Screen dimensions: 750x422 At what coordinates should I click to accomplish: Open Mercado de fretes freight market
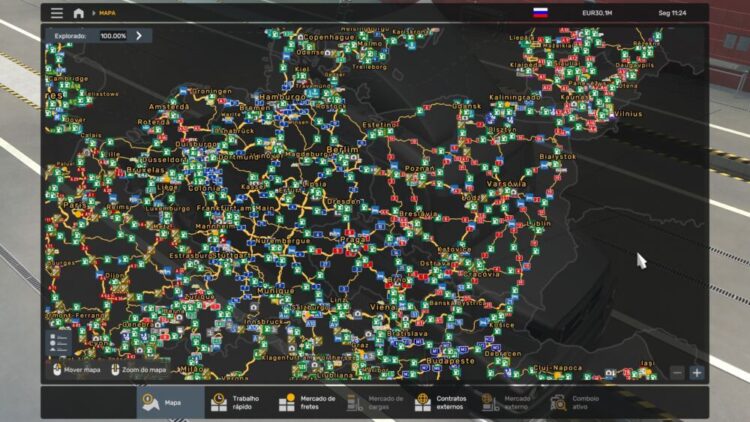point(308,402)
